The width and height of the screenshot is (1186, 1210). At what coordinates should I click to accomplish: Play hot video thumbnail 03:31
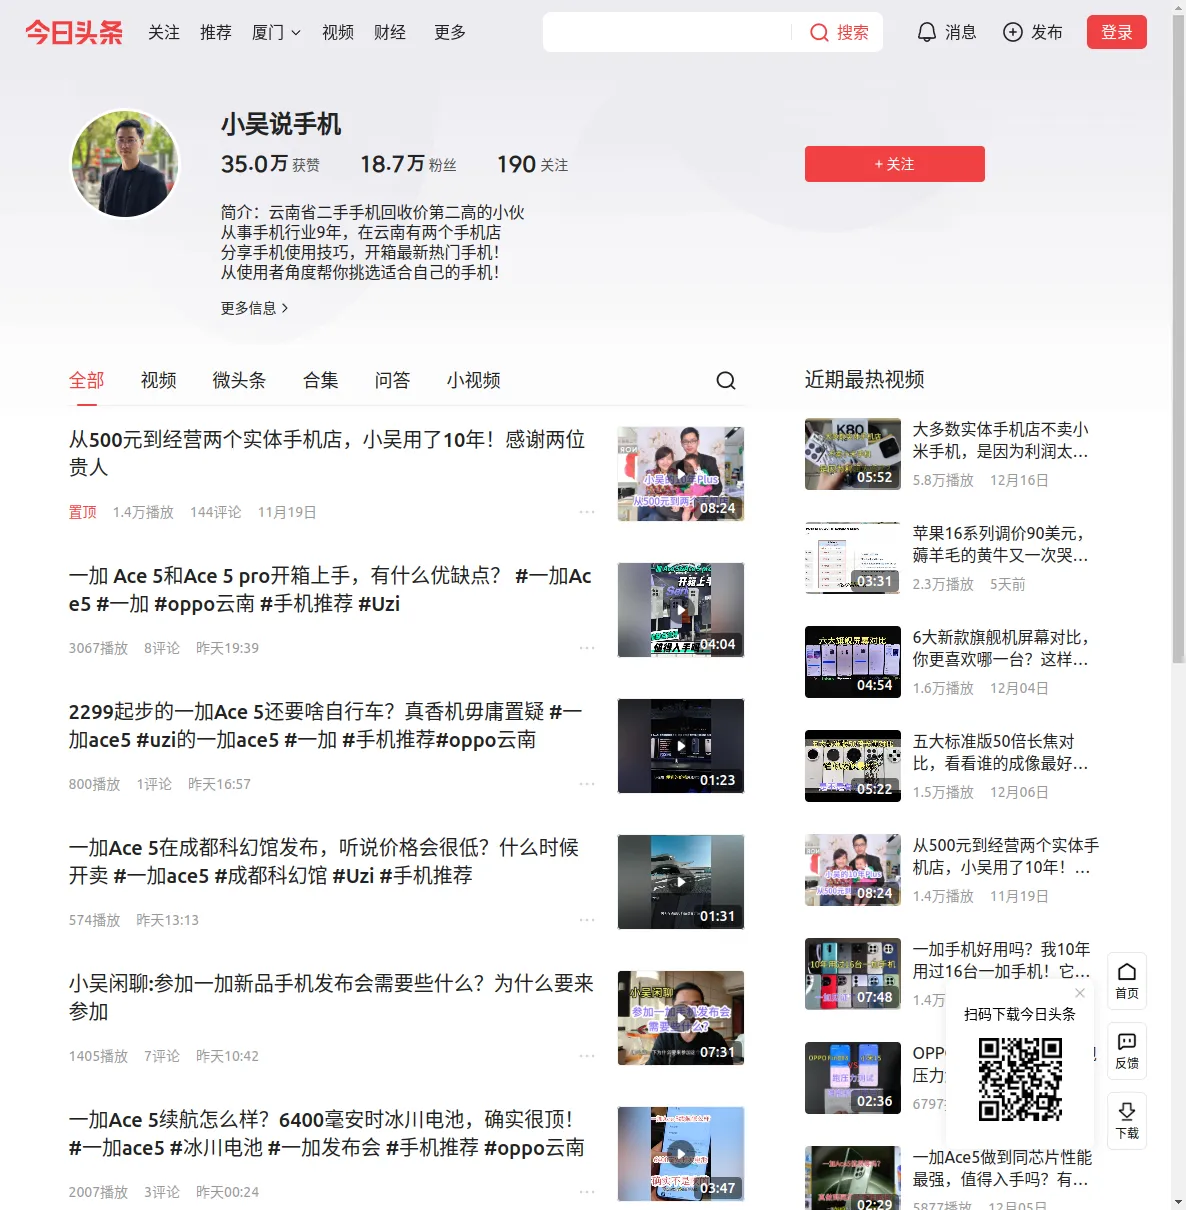click(x=853, y=558)
